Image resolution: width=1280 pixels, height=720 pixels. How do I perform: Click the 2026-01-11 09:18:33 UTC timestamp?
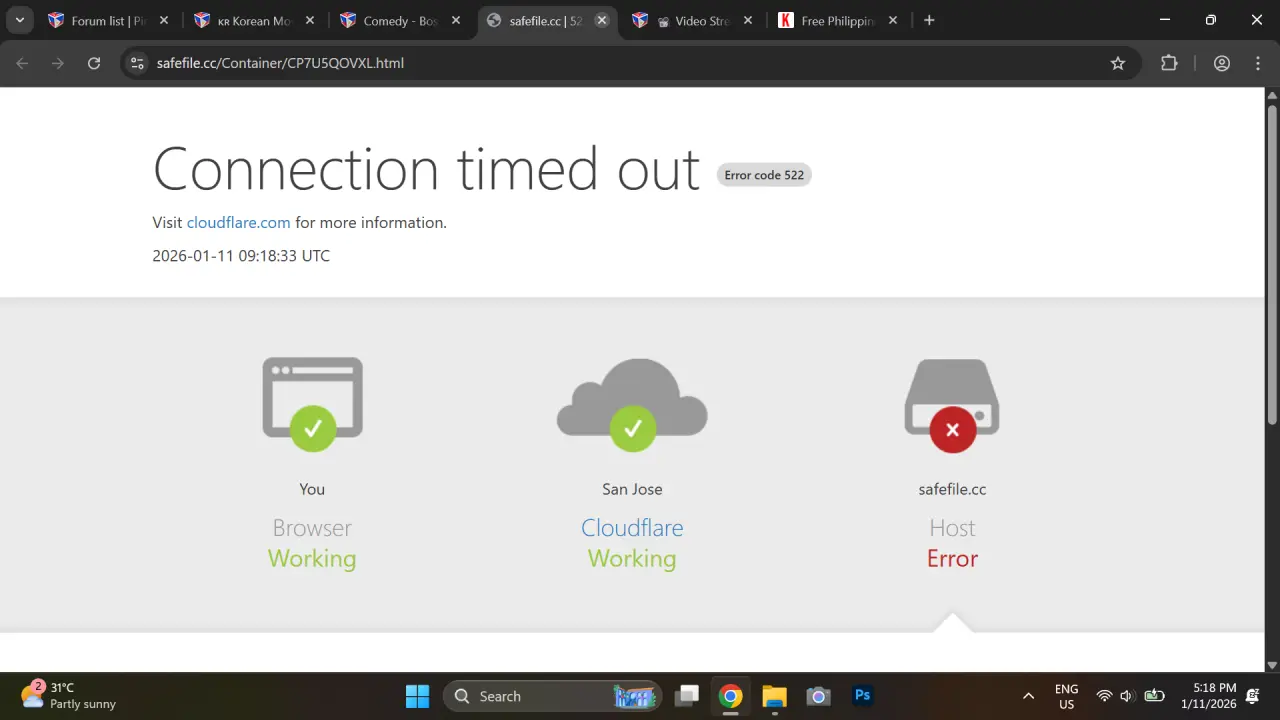pyautogui.click(x=241, y=256)
